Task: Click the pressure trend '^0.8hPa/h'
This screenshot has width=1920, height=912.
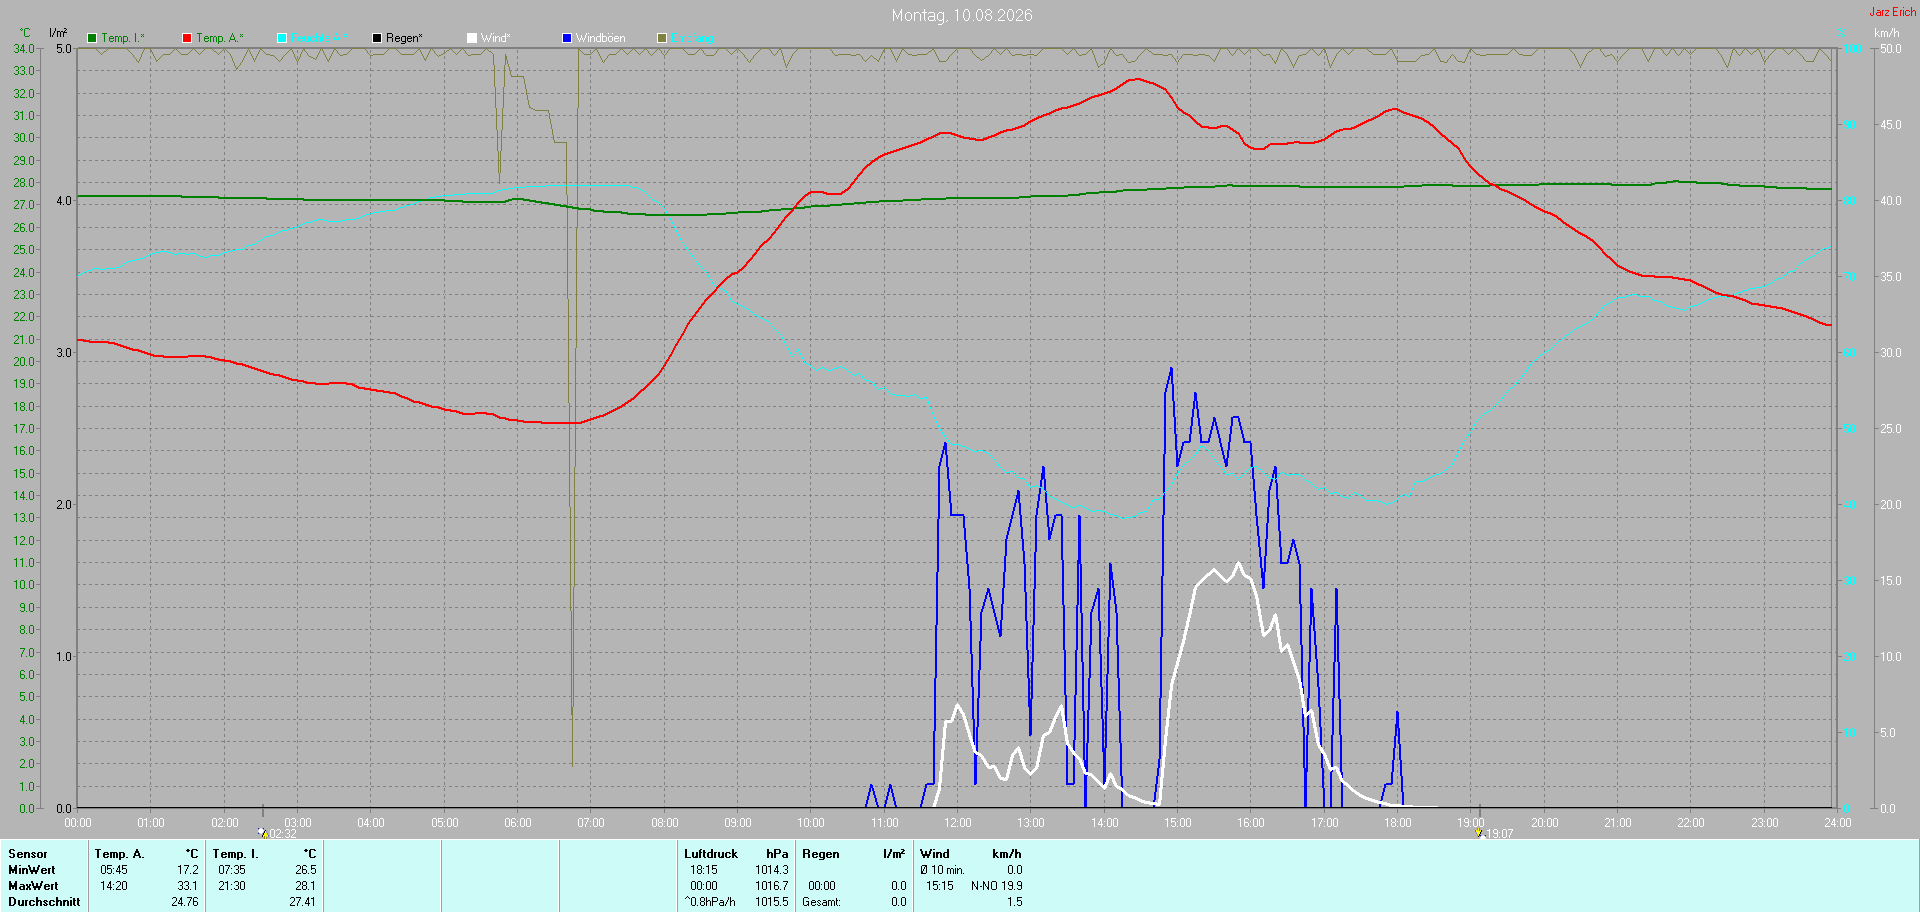Action: pyautogui.click(x=710, y=902)
